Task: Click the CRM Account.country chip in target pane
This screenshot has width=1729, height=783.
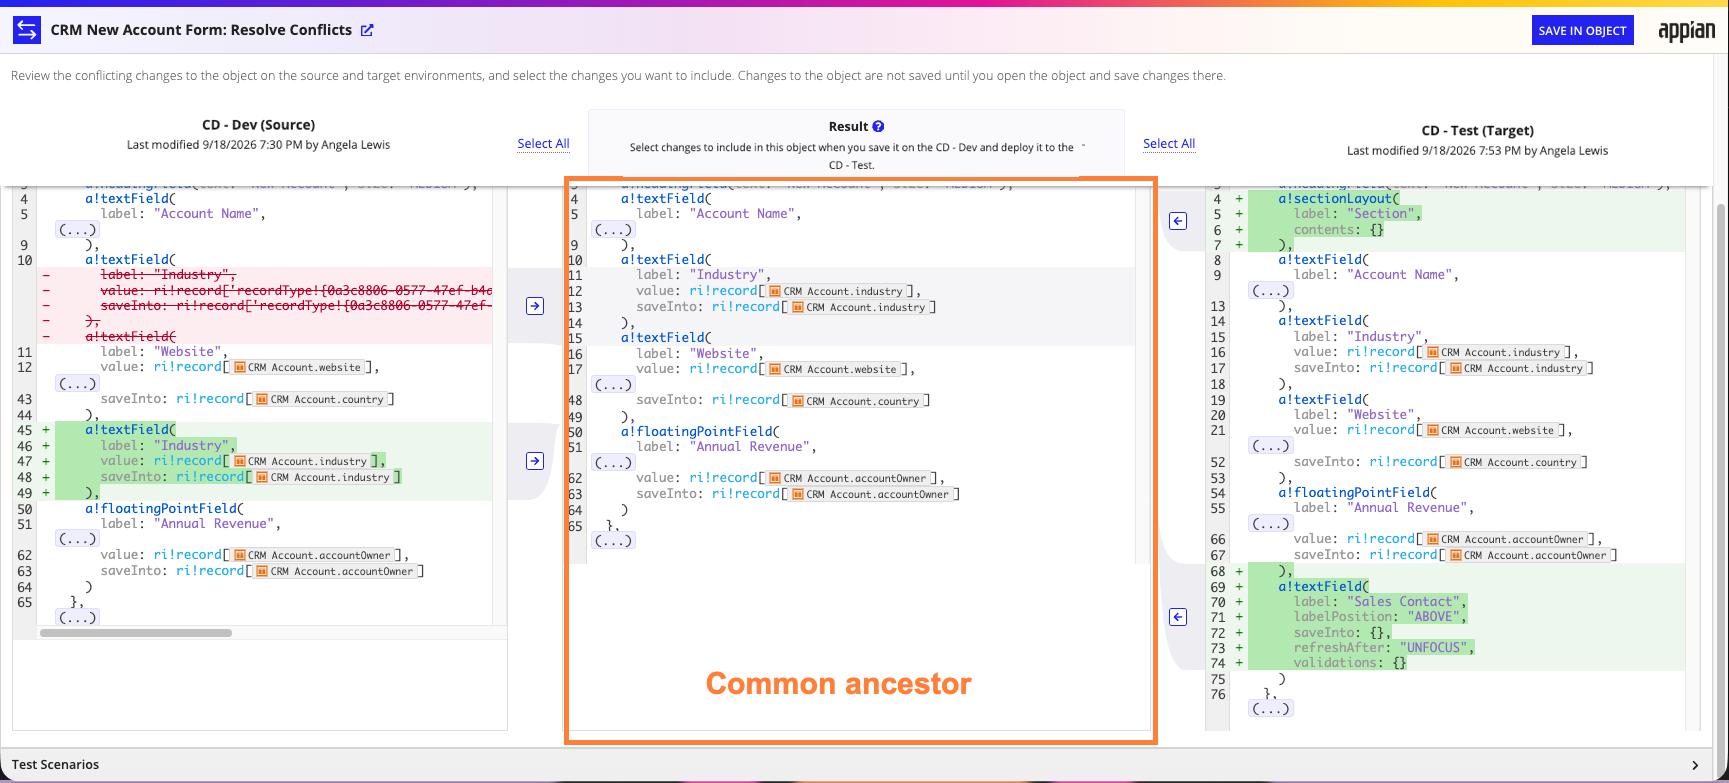Action: (1512, 462)
